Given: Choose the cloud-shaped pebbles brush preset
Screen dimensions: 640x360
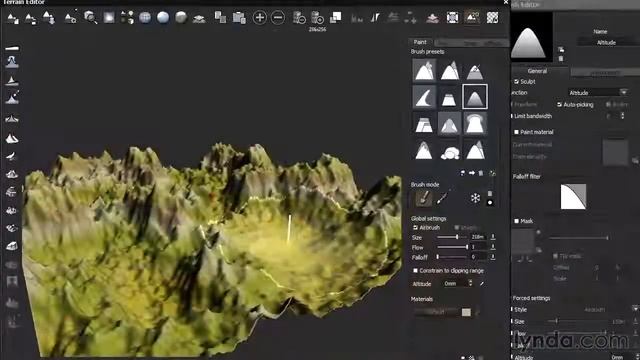Looking at the screenshot, I should click(449, 152).
